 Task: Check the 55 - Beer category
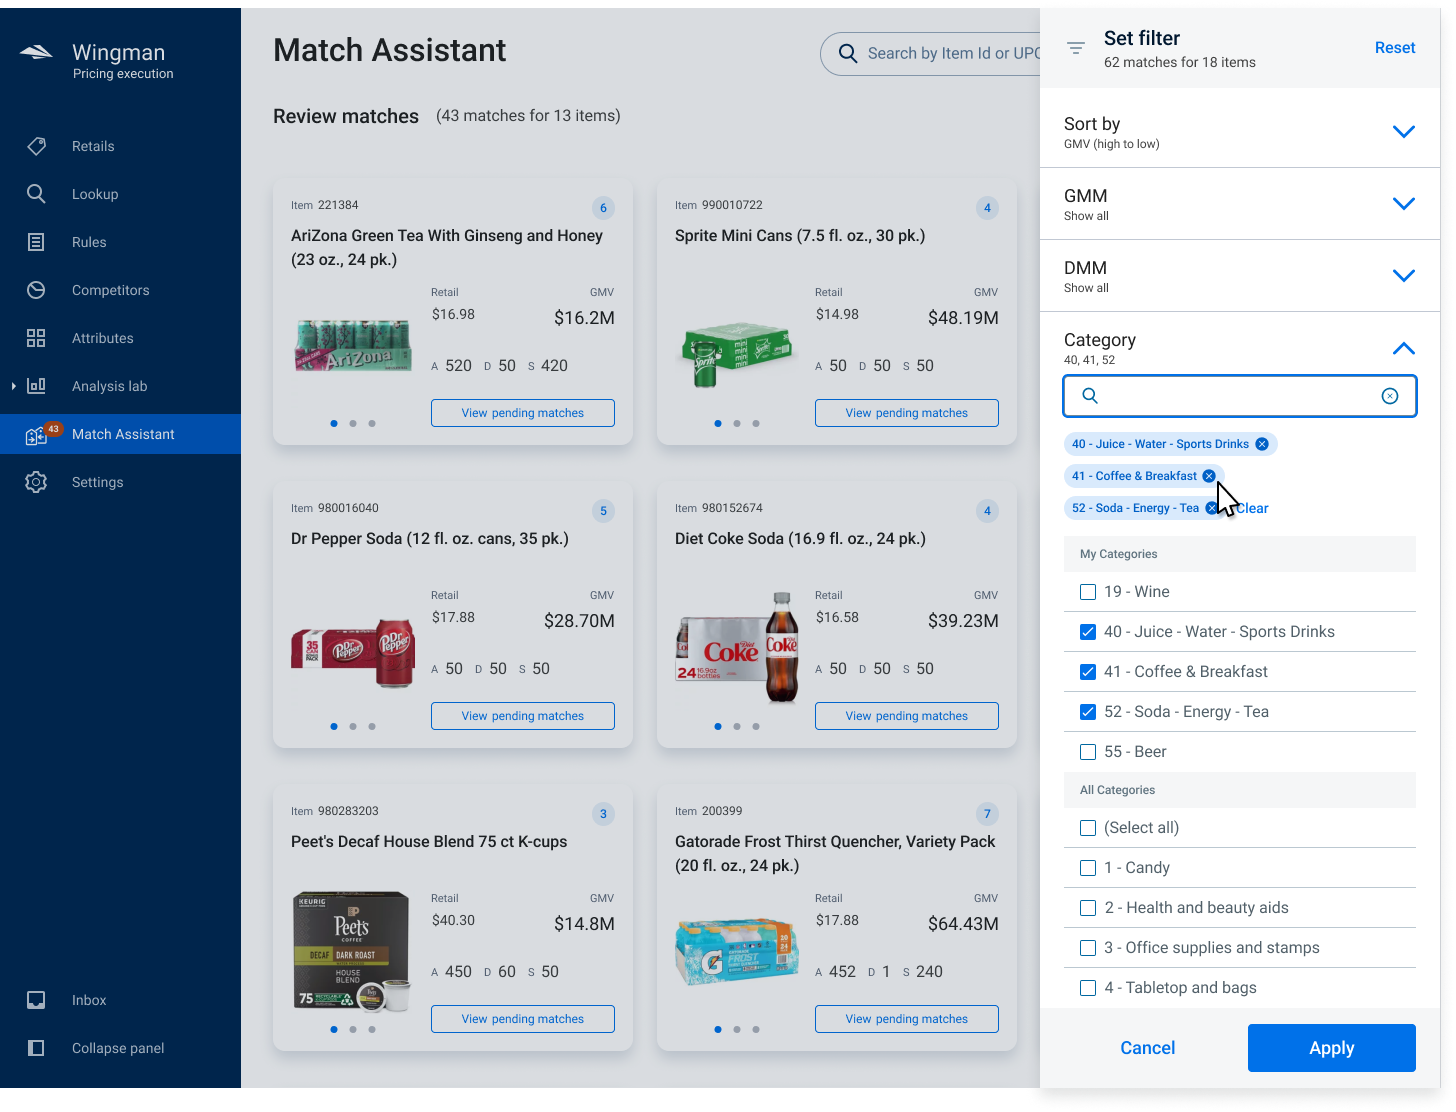pyautogui.click(x=1088, y=751)
